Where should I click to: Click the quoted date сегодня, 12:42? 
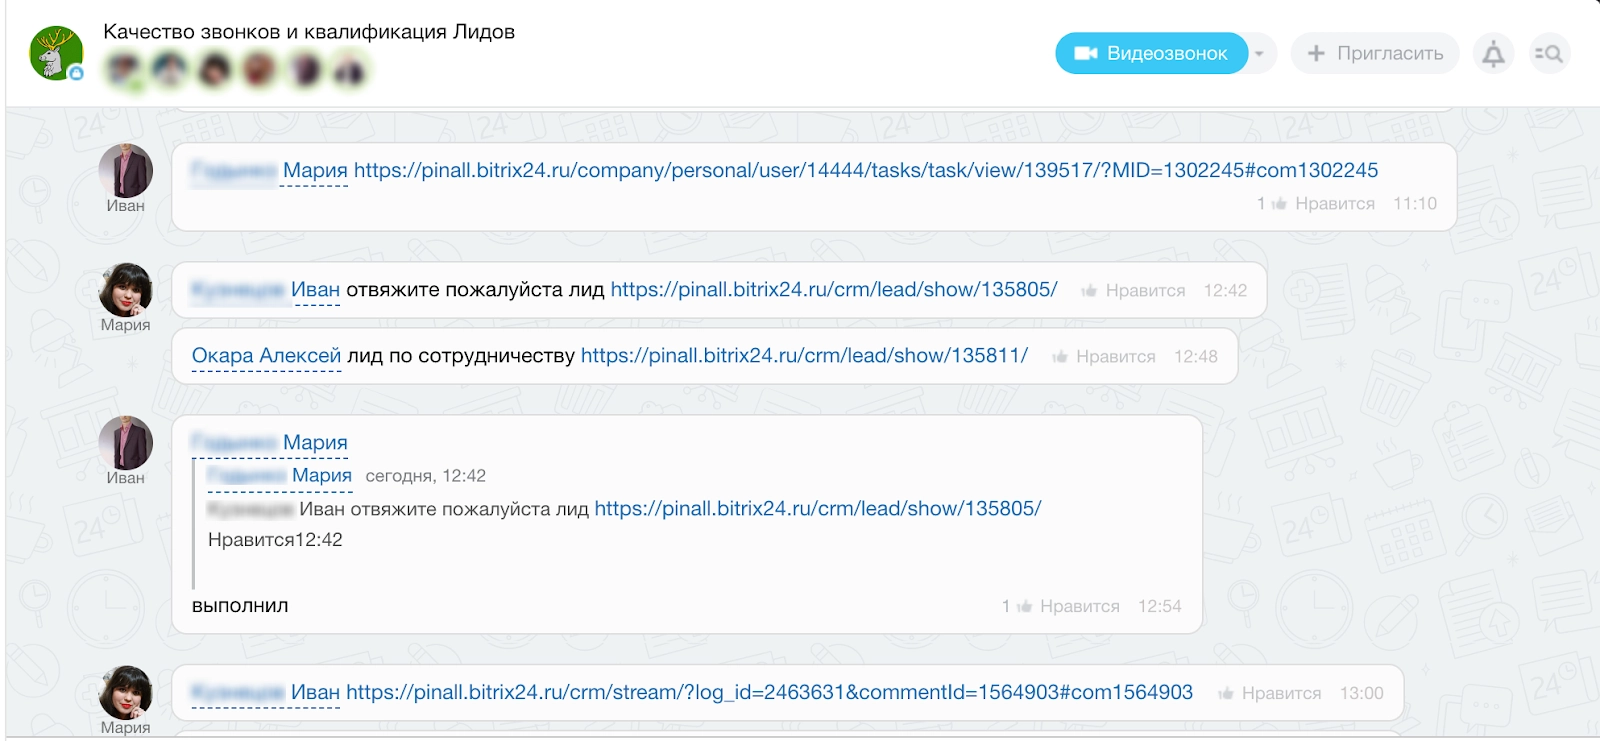point(426,476)
